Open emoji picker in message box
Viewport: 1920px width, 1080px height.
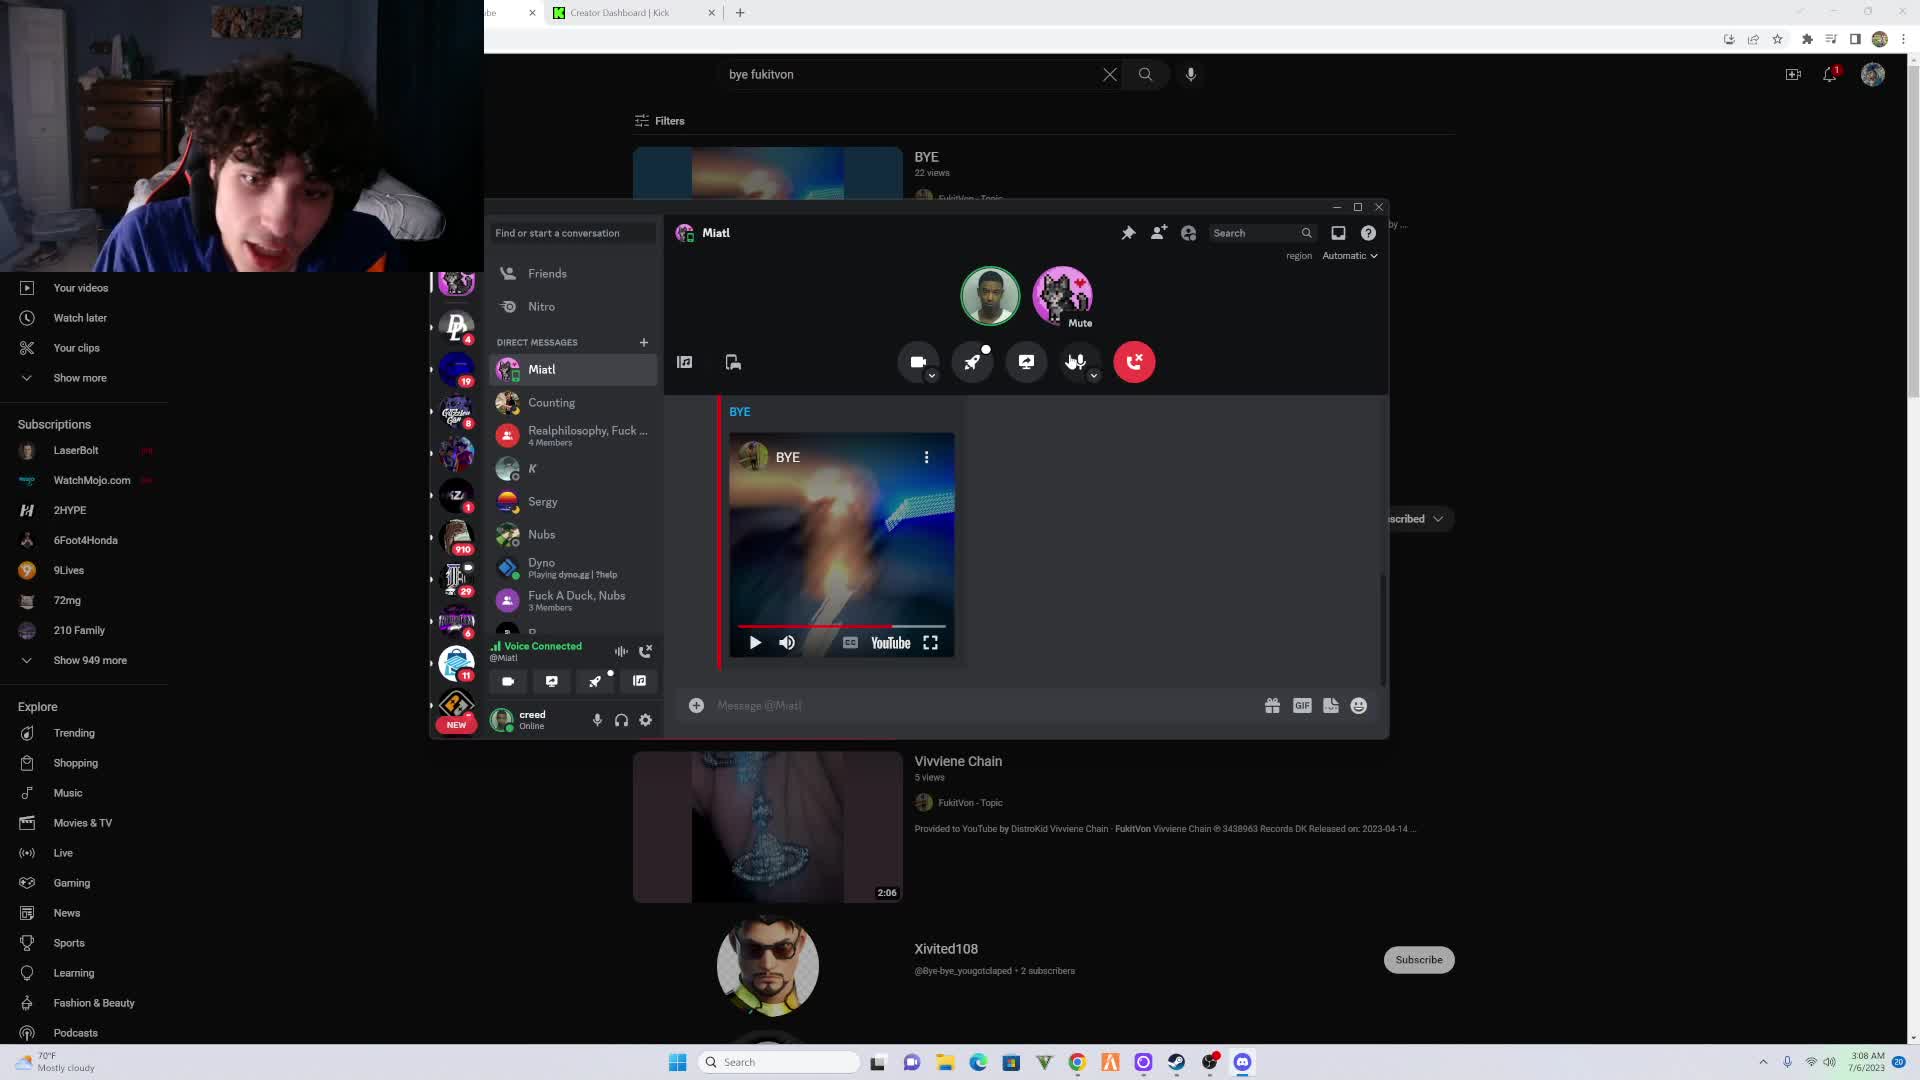1359,706
